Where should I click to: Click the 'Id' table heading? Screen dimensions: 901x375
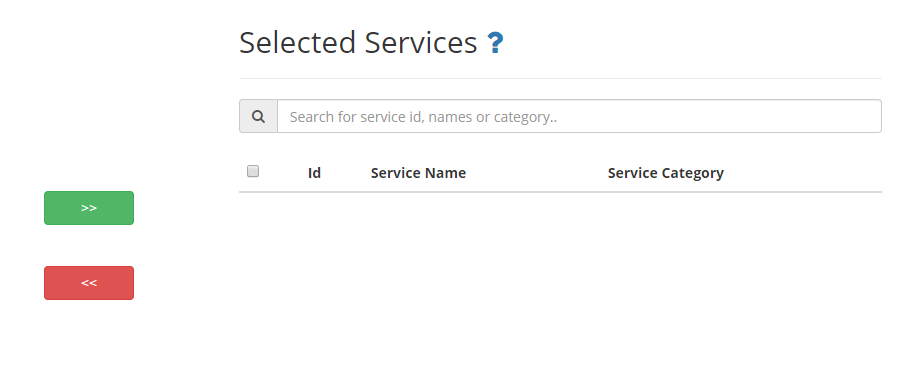(314, 173)
